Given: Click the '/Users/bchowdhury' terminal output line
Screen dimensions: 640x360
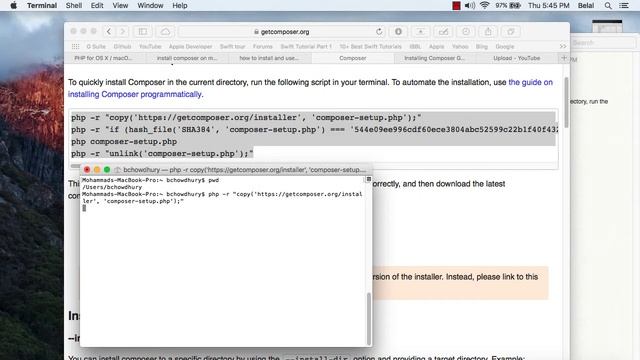Looking at the screenshot, I should [112, 187].
